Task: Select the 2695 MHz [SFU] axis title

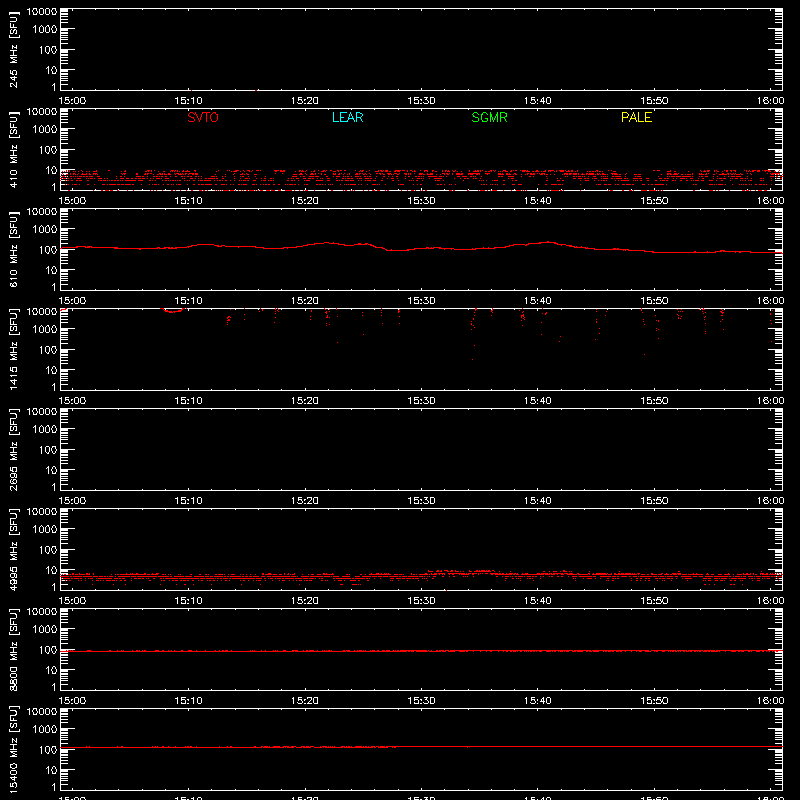Action: coord(13,449)
